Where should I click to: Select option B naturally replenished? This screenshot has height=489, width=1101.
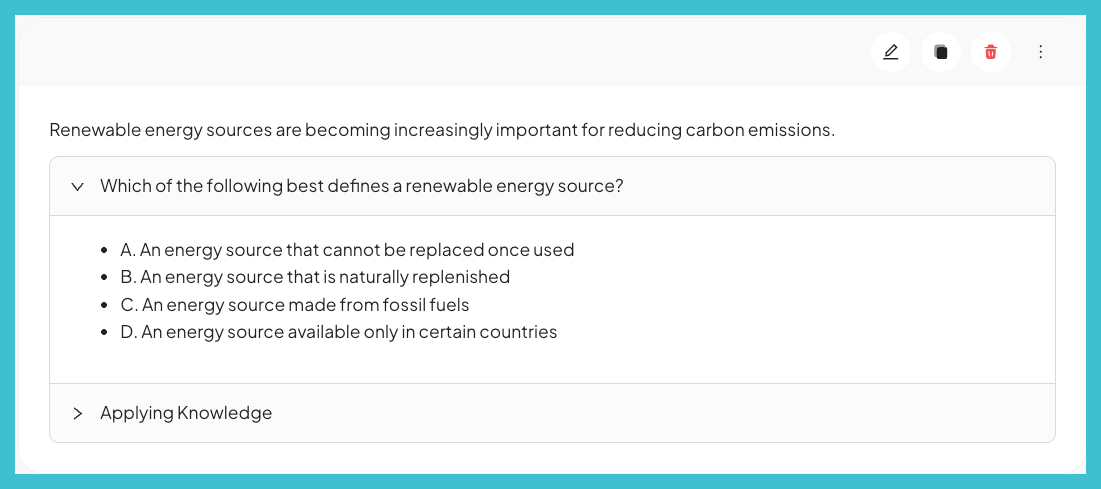(x=315, y=277)
